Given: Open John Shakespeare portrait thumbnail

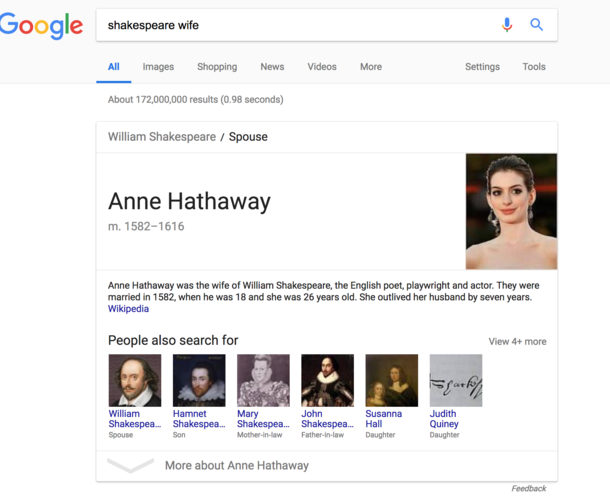Looking at the screenshot, I should coord(327,380).
